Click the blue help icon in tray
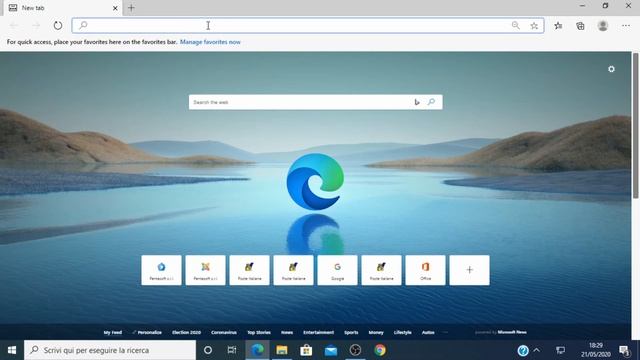 (523, 350)
